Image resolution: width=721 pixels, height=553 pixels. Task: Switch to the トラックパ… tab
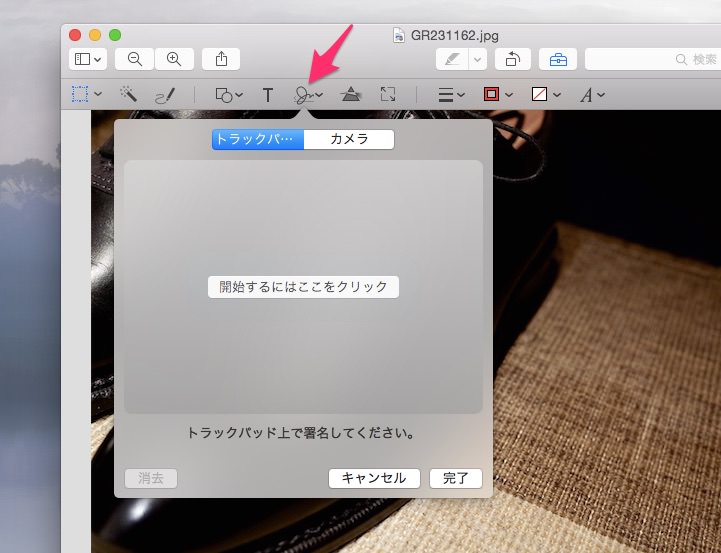[258, 139]
